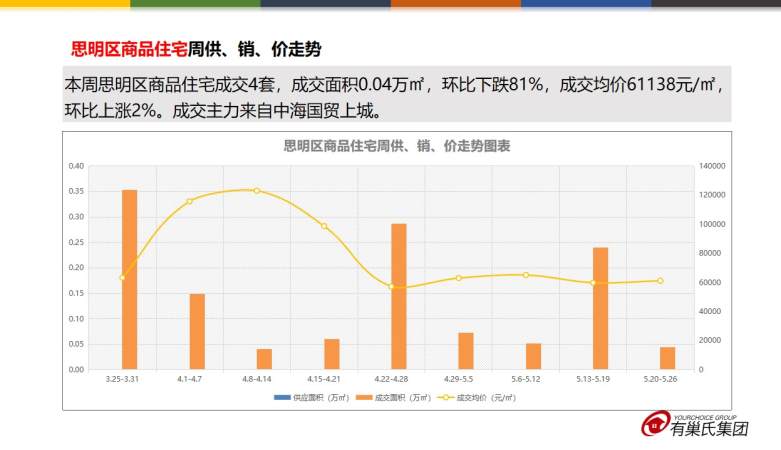Screen dimensions: 781x450
Task: Click the orange bar for week 5.6-5.12
Action: 533,356
